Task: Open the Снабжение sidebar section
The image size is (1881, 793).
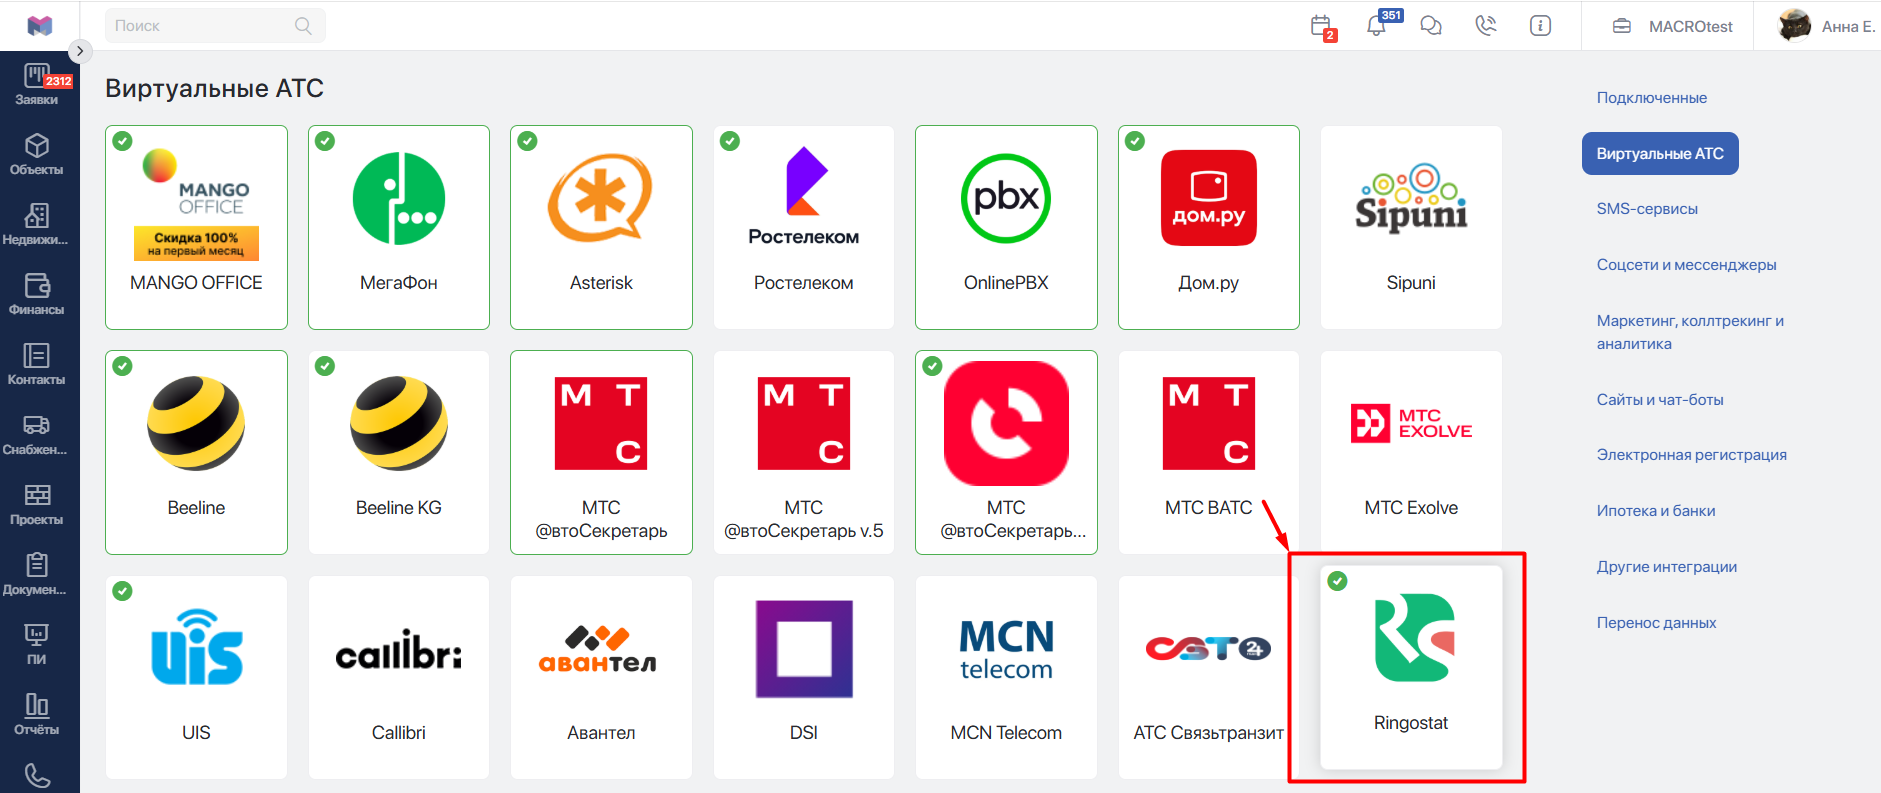Action: click(x=37, y=435)
